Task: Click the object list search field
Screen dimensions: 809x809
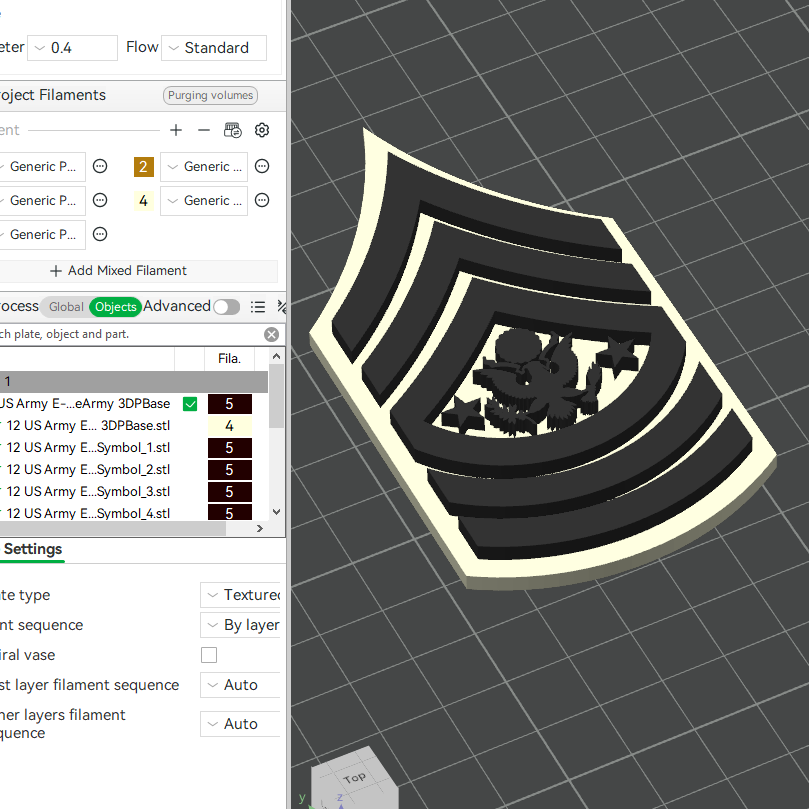Action: (132, 334)
